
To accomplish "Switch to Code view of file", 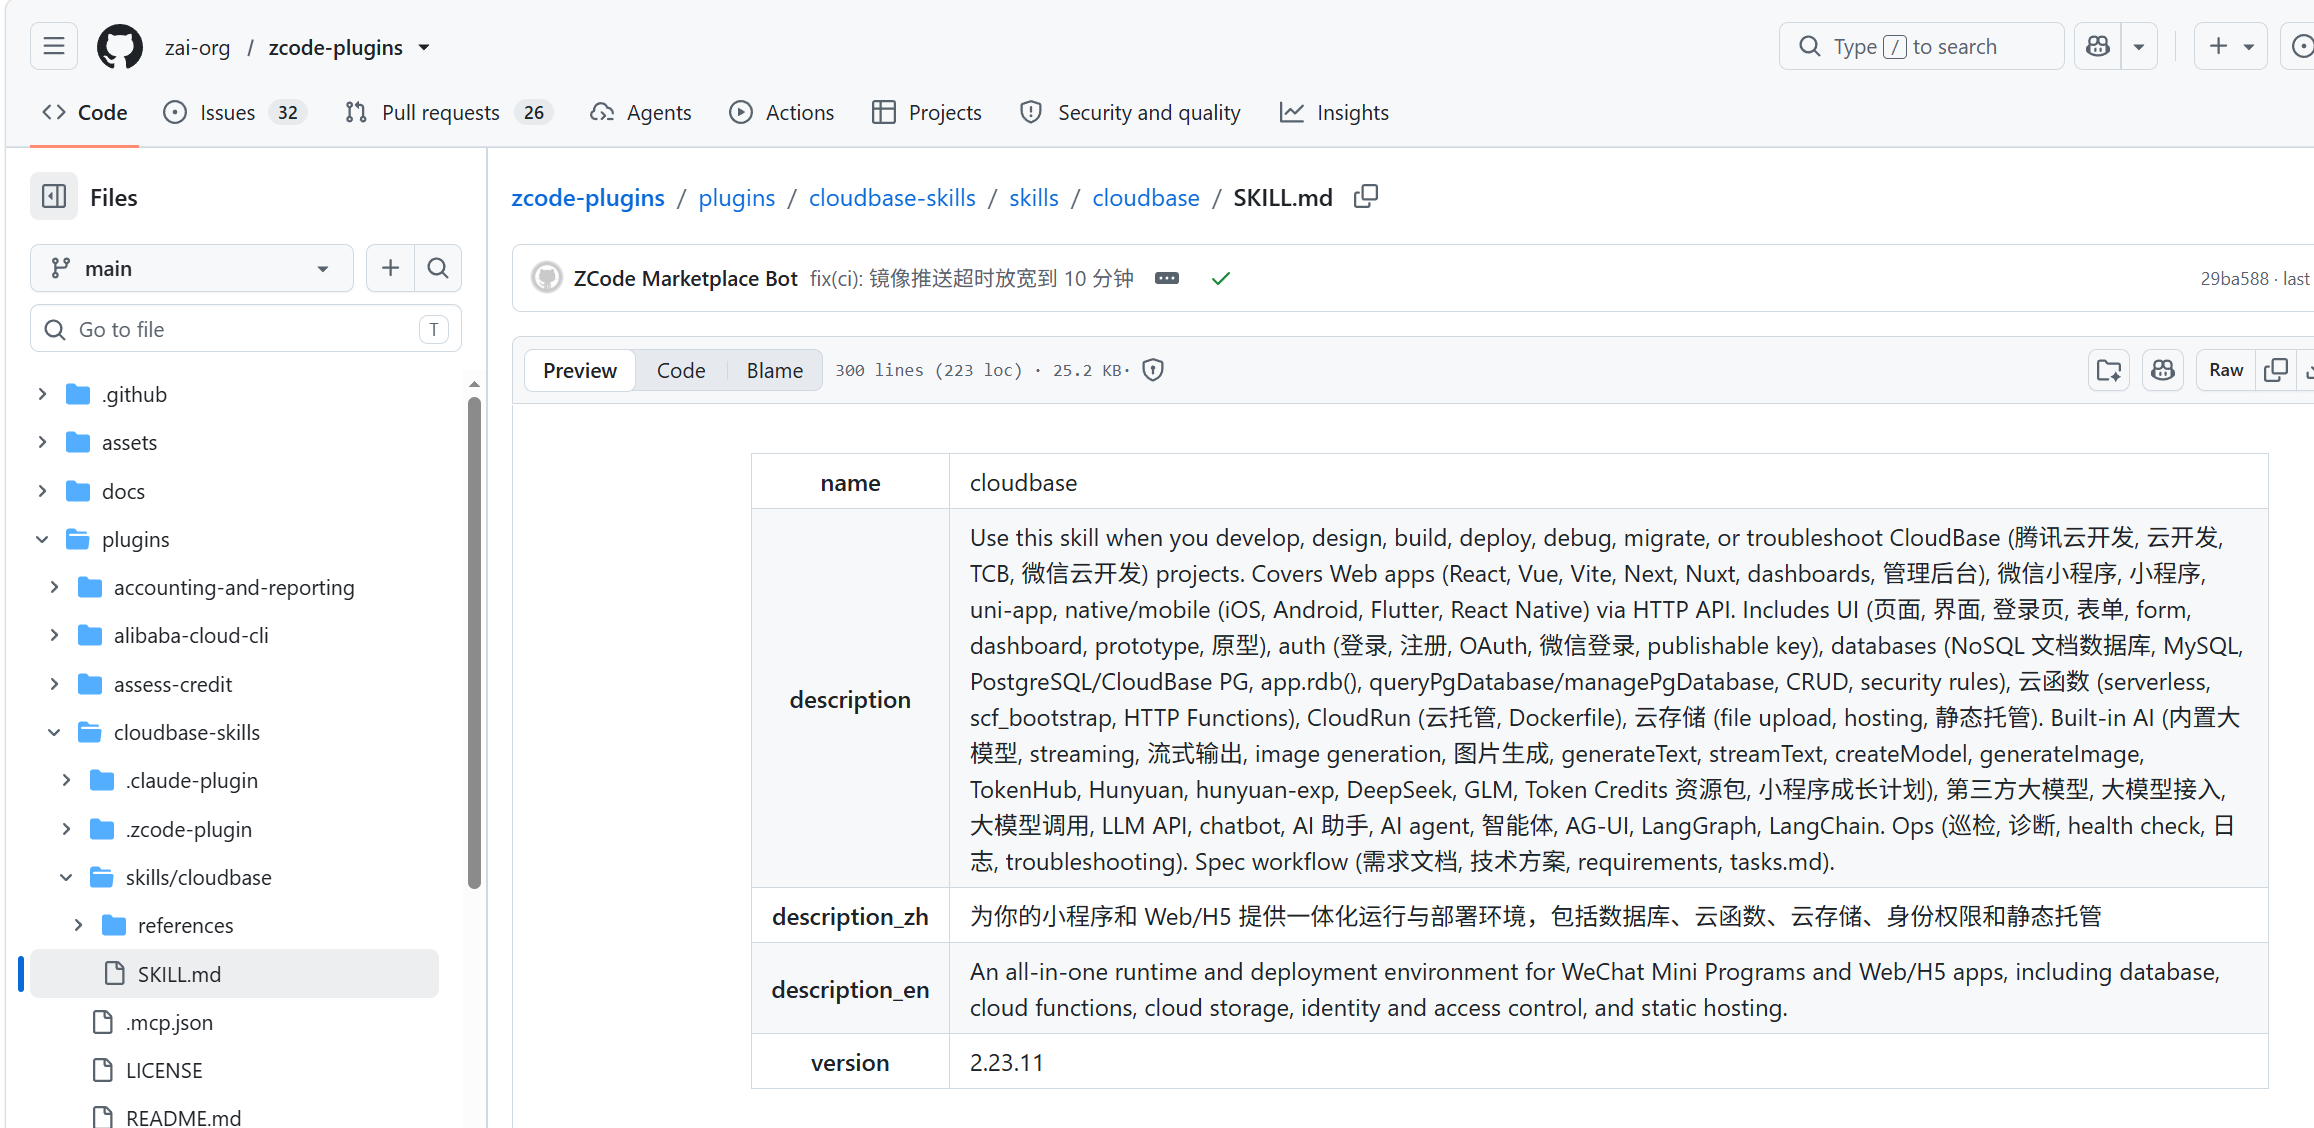I will point(681,370).
